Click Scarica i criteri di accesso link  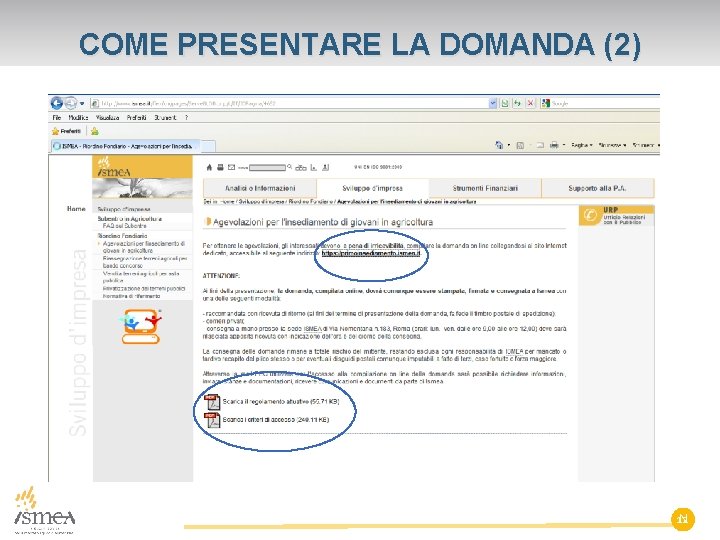tap(276, 419)
